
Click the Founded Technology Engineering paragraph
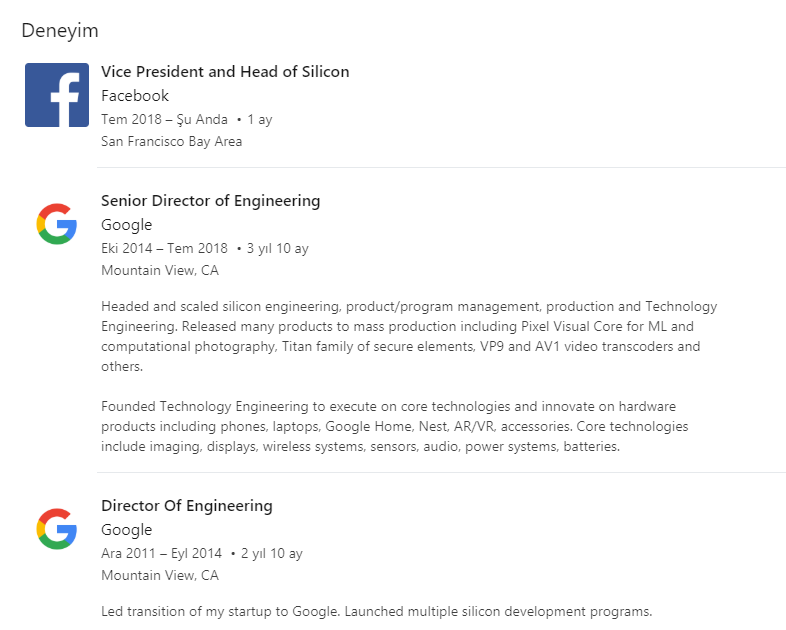click(x=395, y=426)
